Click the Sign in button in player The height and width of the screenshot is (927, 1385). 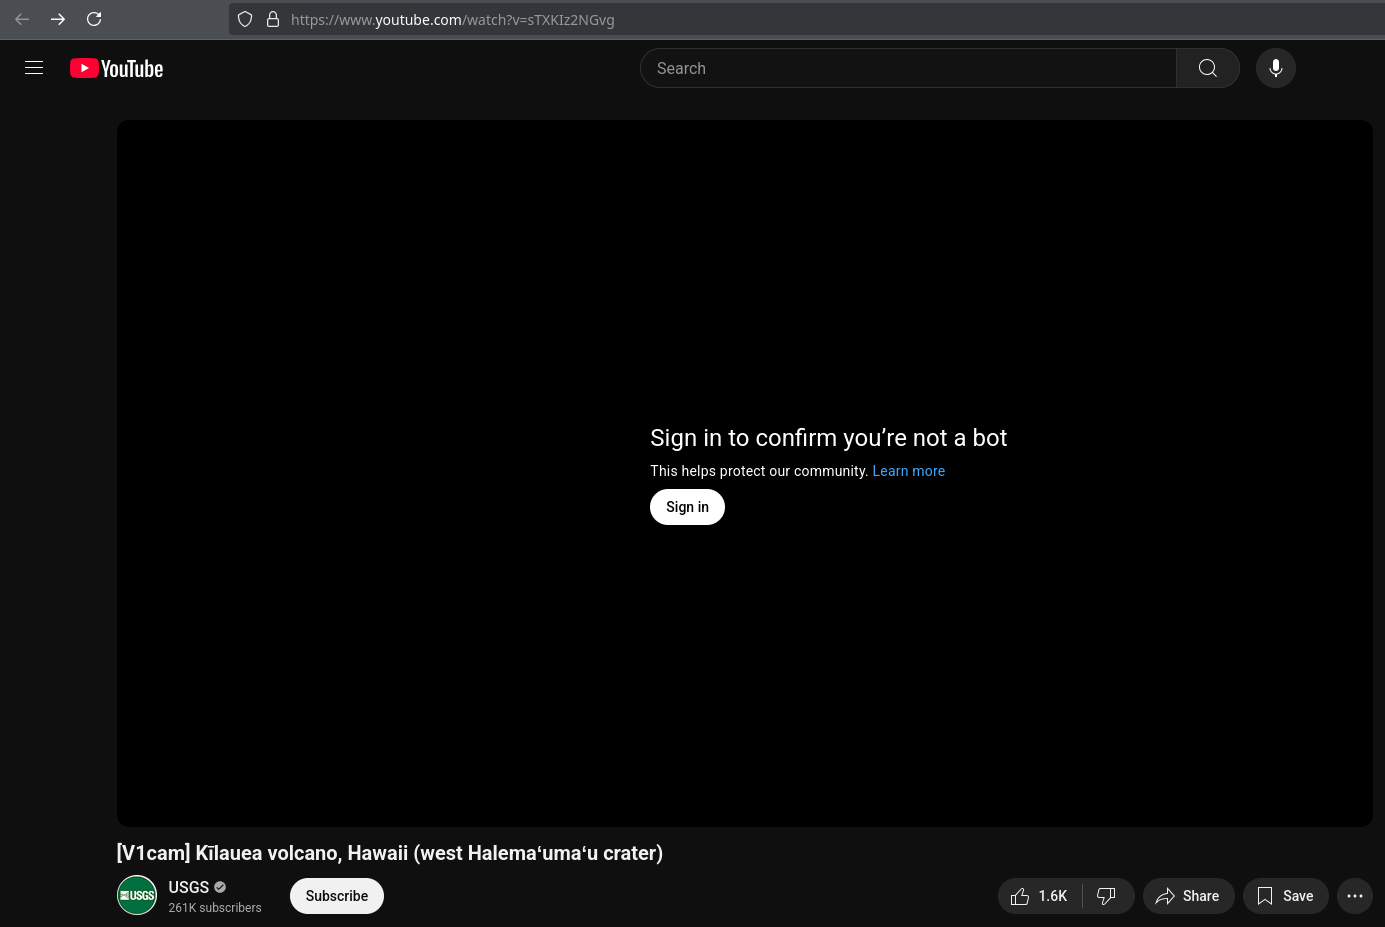(687, 507)
